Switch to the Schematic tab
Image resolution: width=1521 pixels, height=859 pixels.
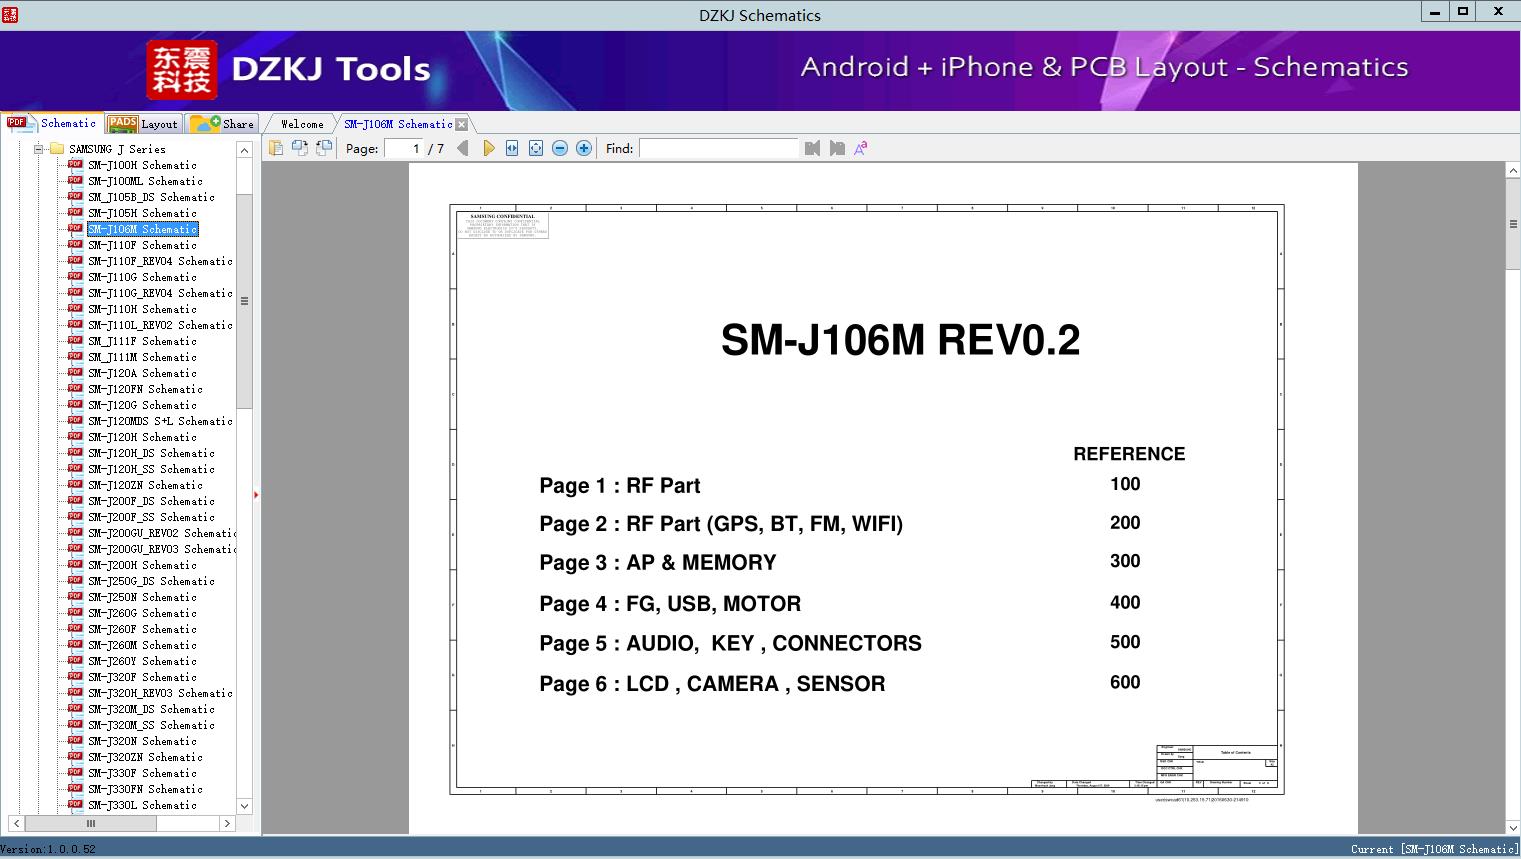tap(52, 123)
